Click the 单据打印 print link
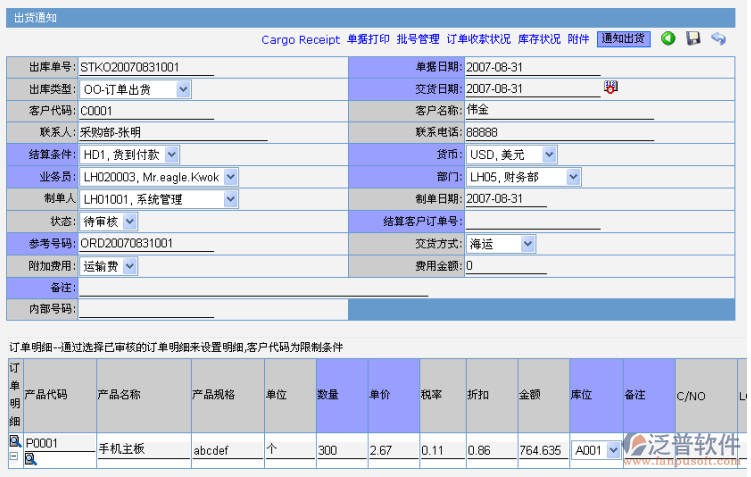Viewport: 751px width, 477px height. pyautogui.click(x=368, y=40)
